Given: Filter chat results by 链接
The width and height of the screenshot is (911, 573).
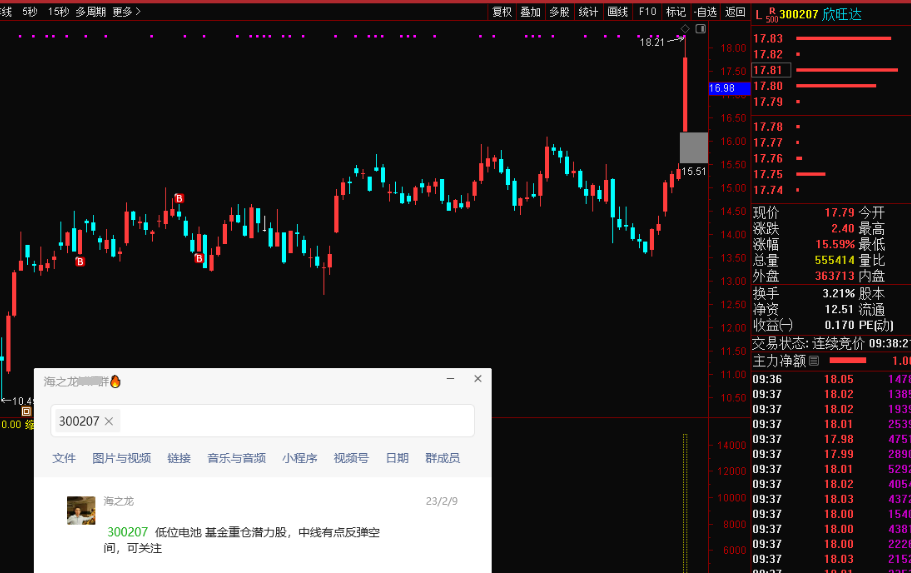Looking at the screenshot, I should coord(179,458).
